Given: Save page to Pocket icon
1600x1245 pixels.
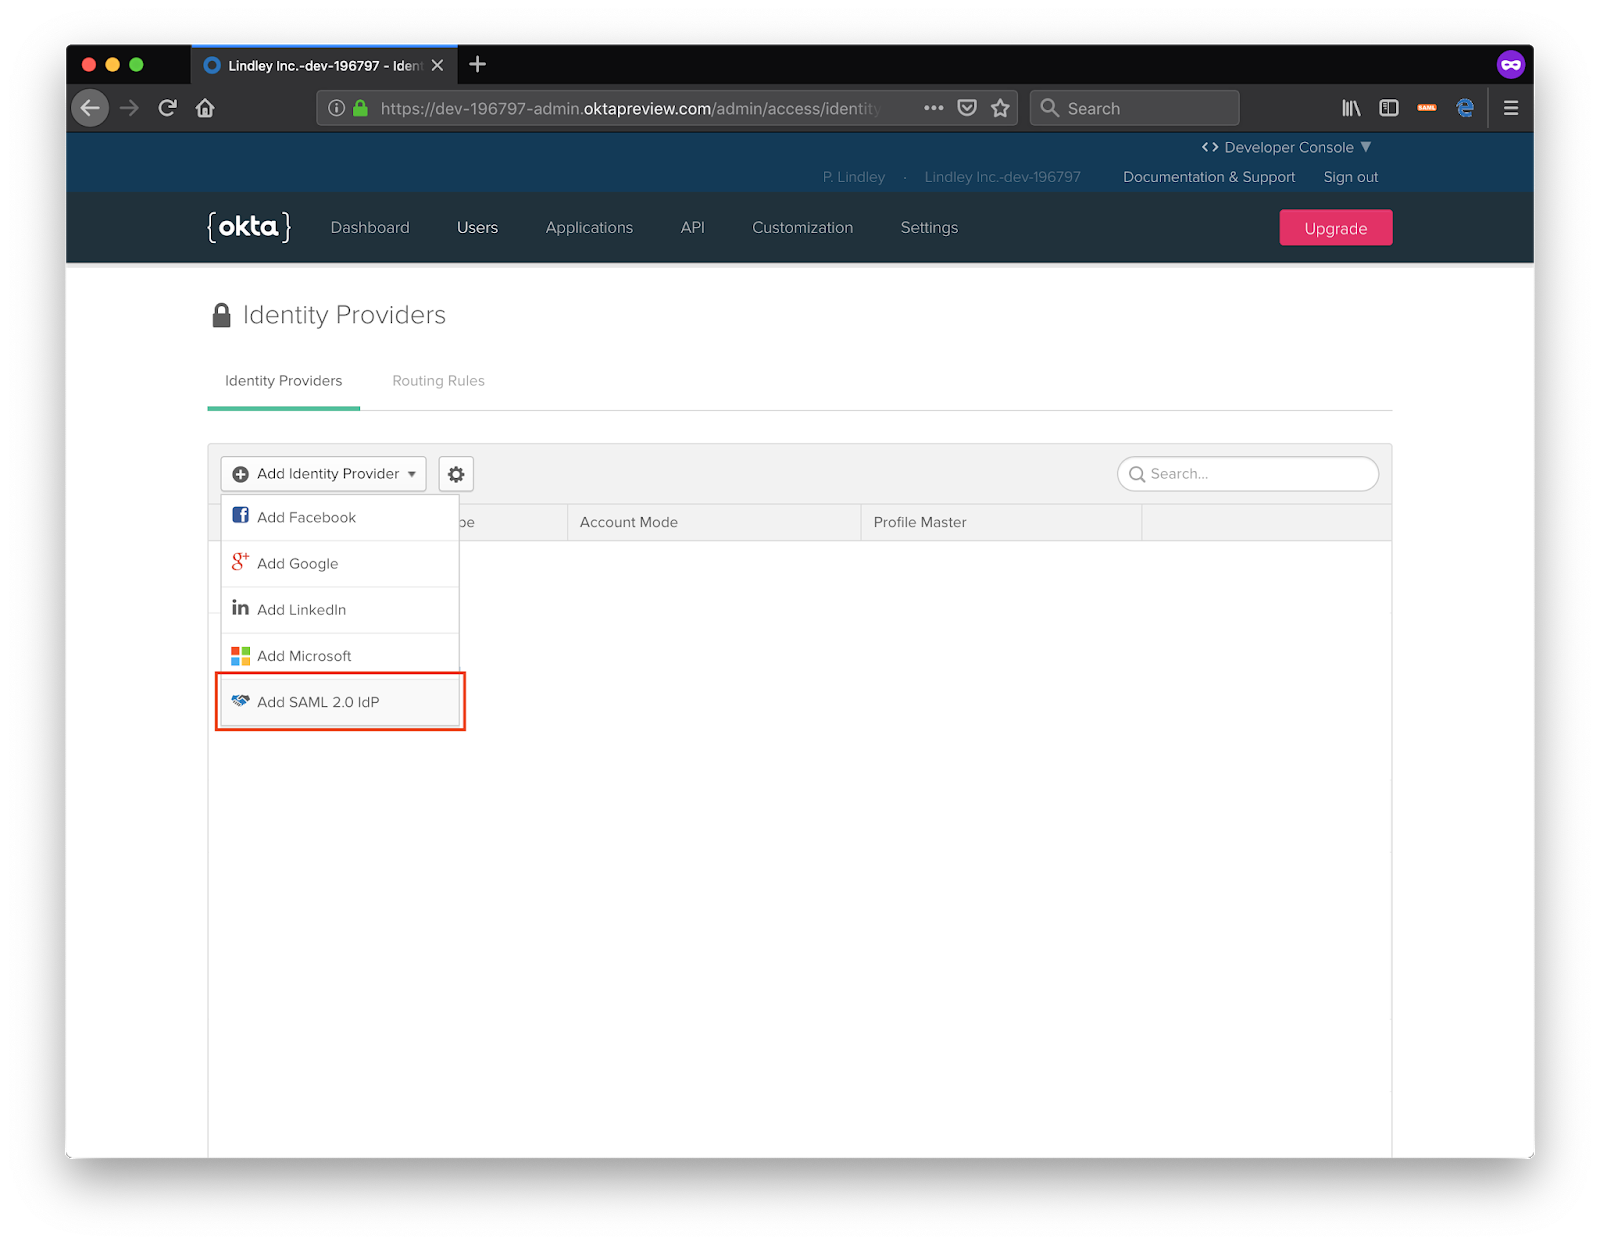Looking at the screenshot, I should 967,108.
